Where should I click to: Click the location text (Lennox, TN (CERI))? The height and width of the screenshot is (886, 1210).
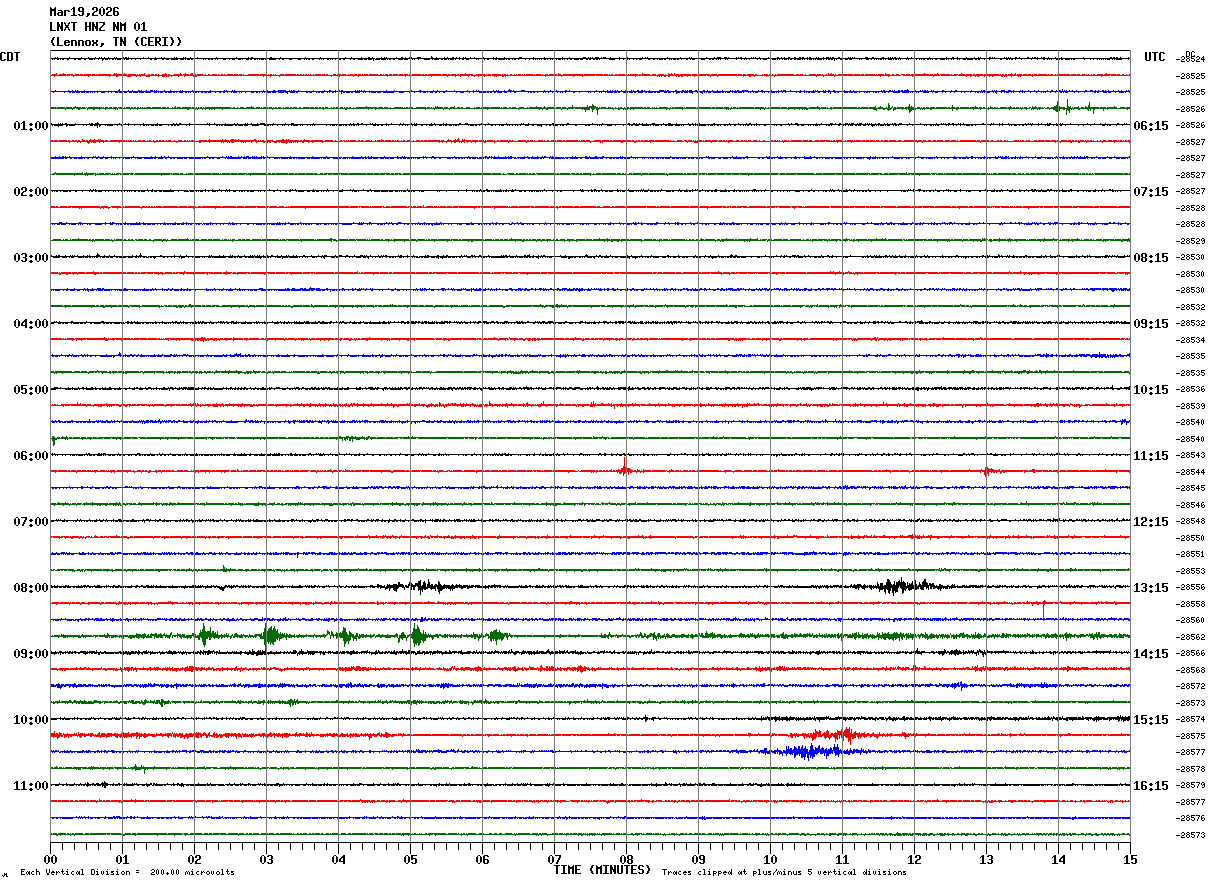[116, 42]
